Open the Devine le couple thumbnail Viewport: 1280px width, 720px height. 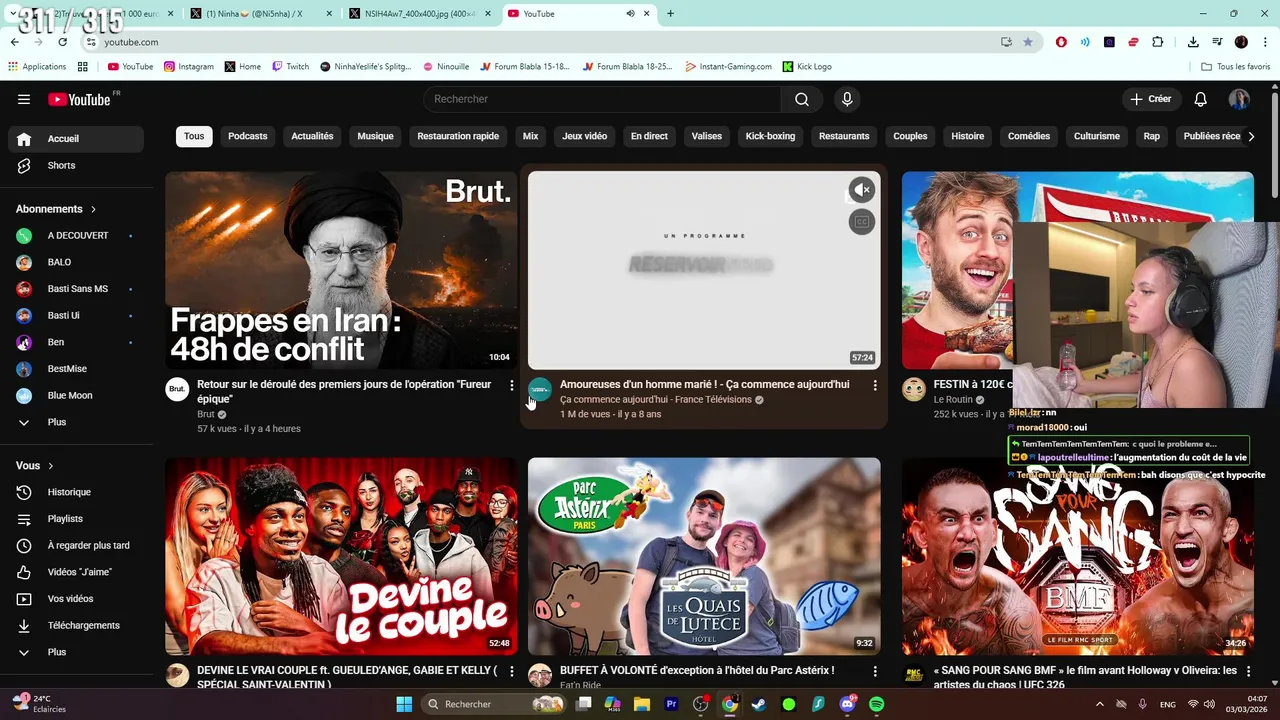[x=342, y=556]
